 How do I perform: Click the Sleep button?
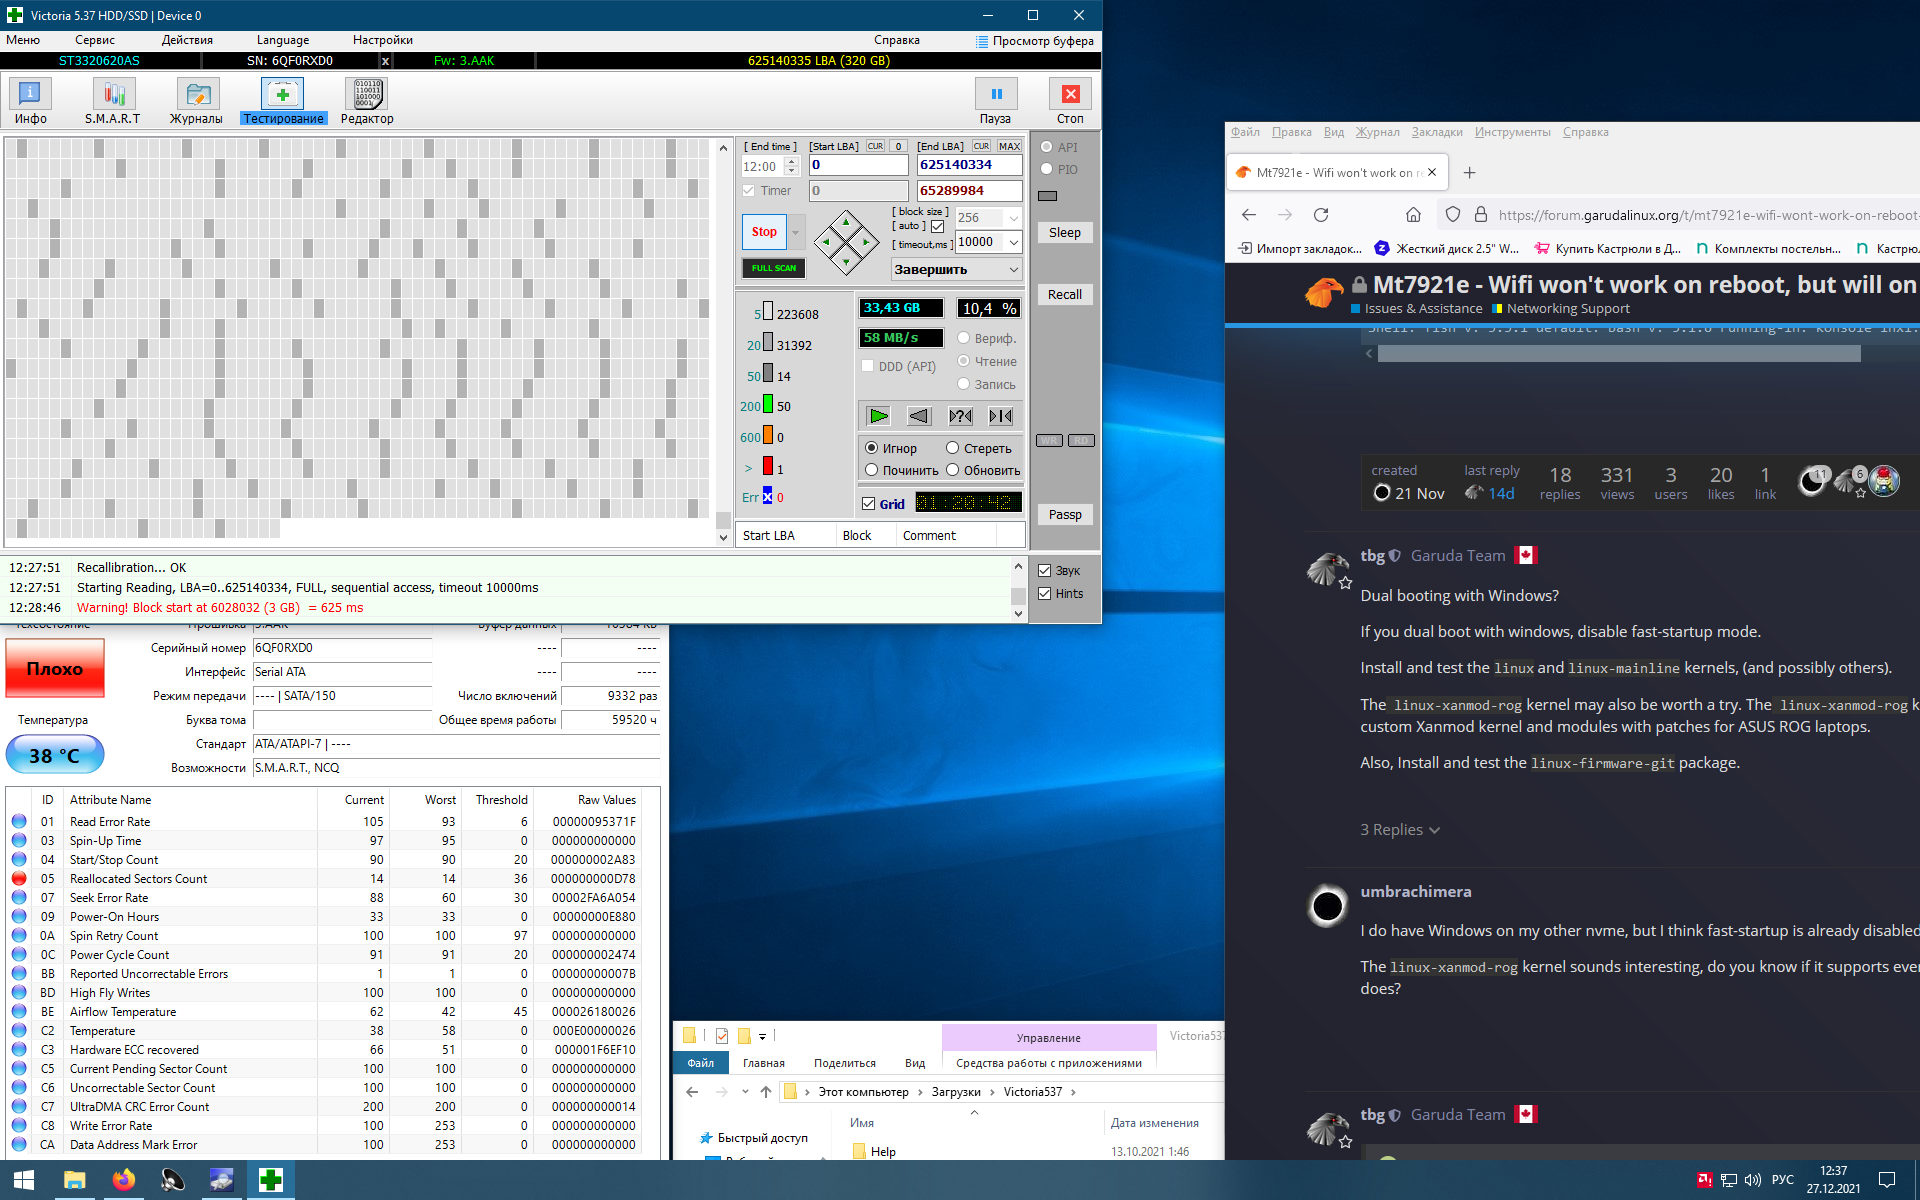[x=1064, y=232]
